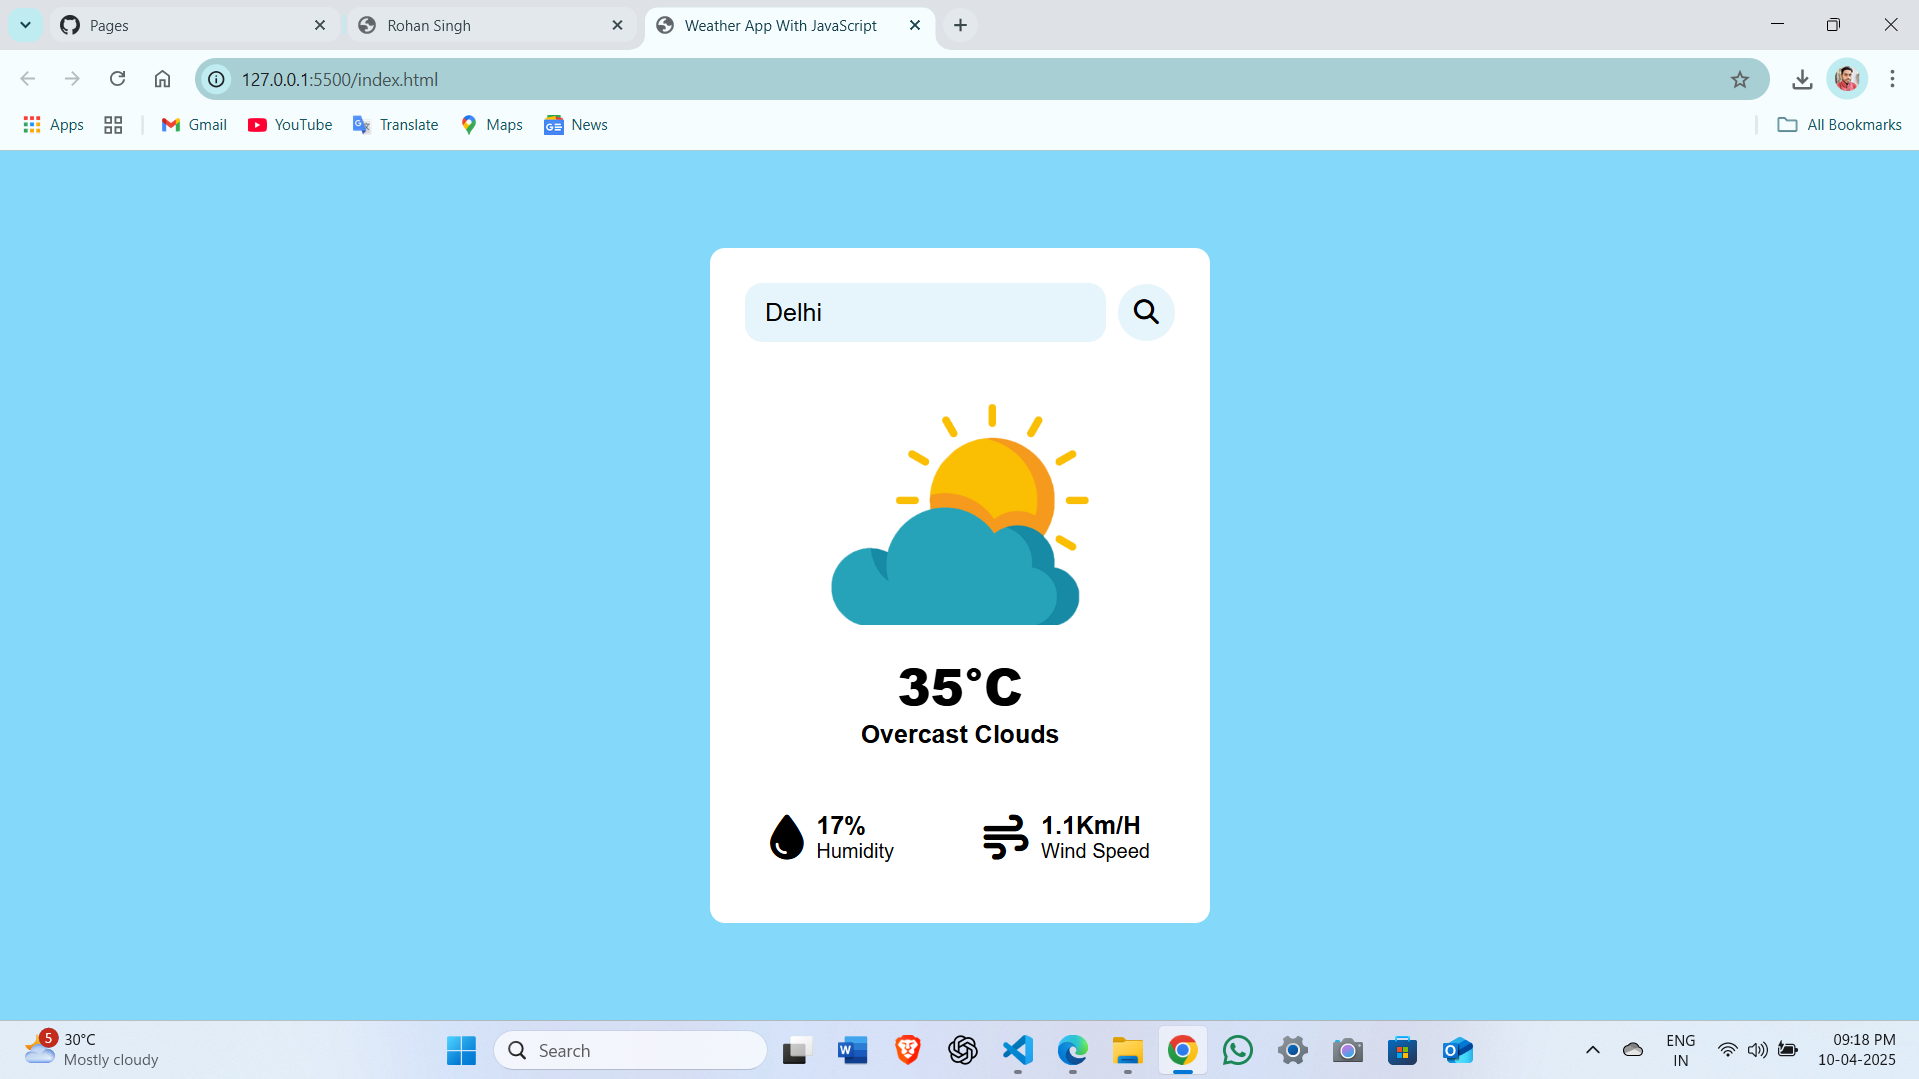Screen dimensions: 1919x1079
Task: Click the site info icon in address bar
Action: click(x=216, y=79)
